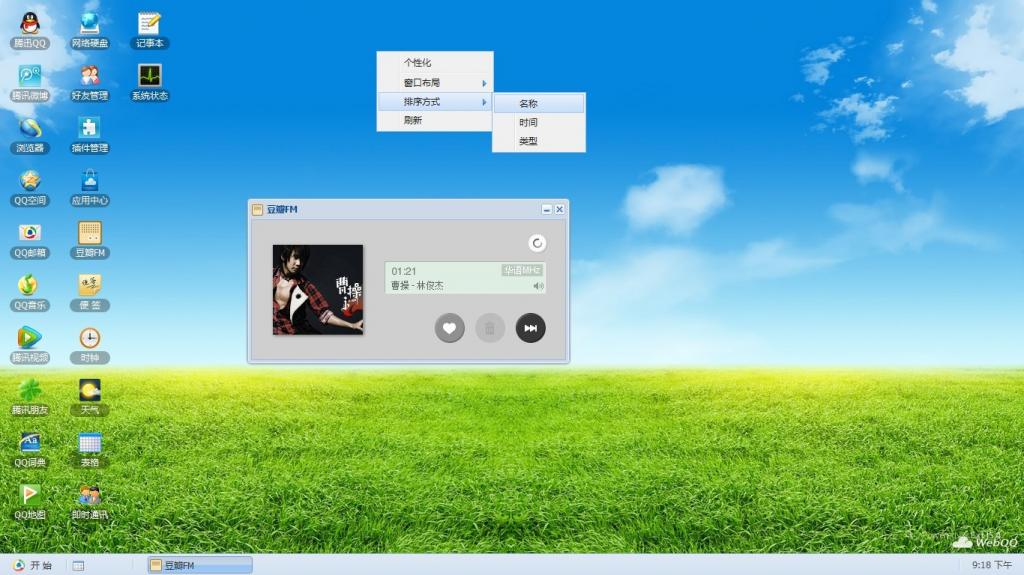Image resolution: width=1024 pixels, height=575 pixels.
Task: Minimize the 豆瓣FM window
Action: tap(547, 209)
